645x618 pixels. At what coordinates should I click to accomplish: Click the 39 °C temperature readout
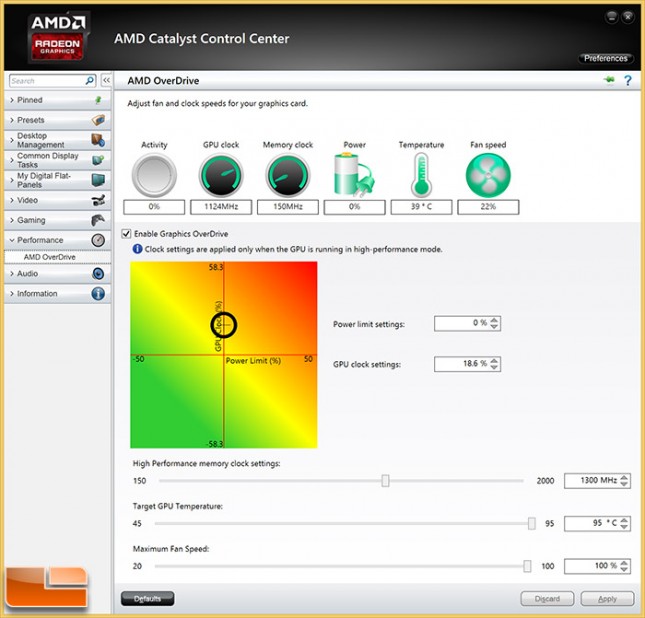point(421,207)
